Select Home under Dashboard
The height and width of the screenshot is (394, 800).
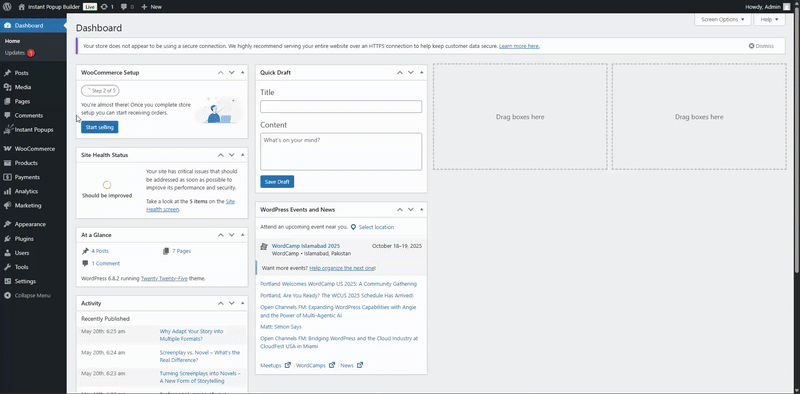[x=12, y=41]
